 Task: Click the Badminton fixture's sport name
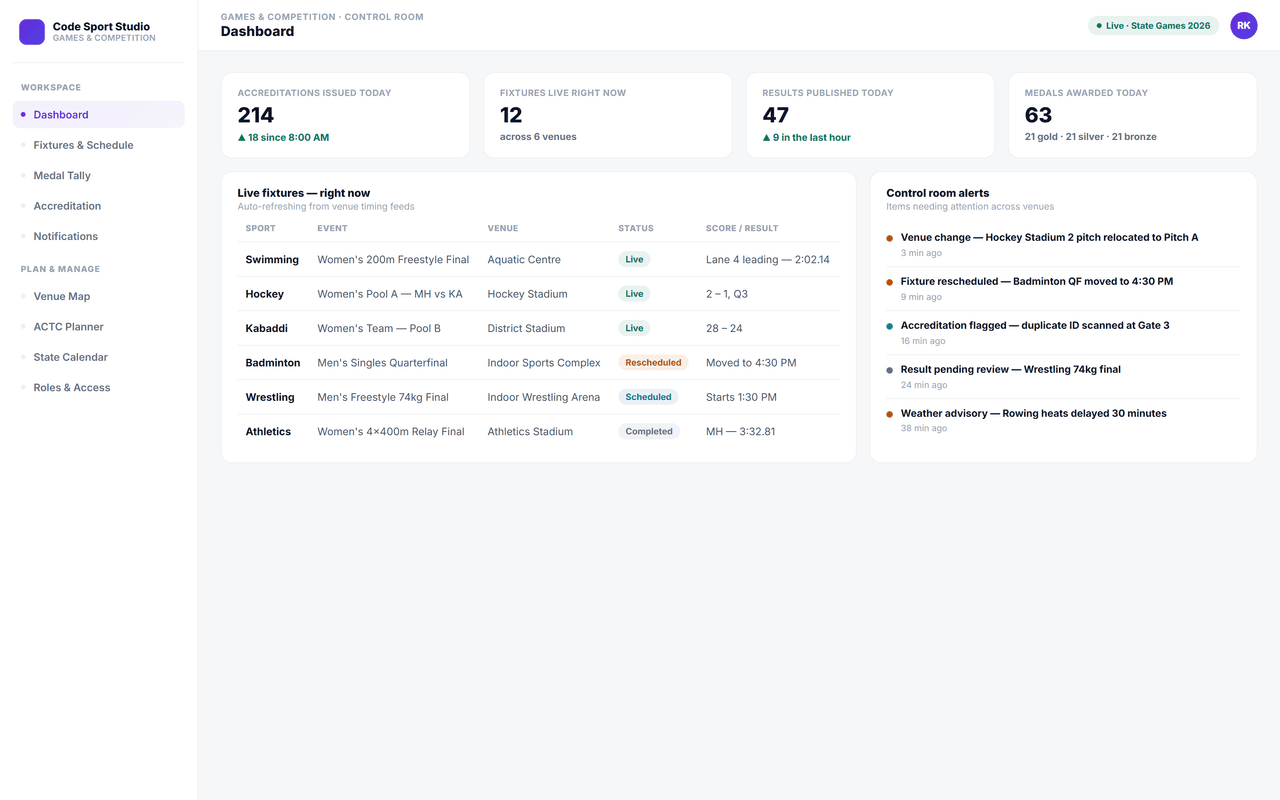tap(273, 363)
